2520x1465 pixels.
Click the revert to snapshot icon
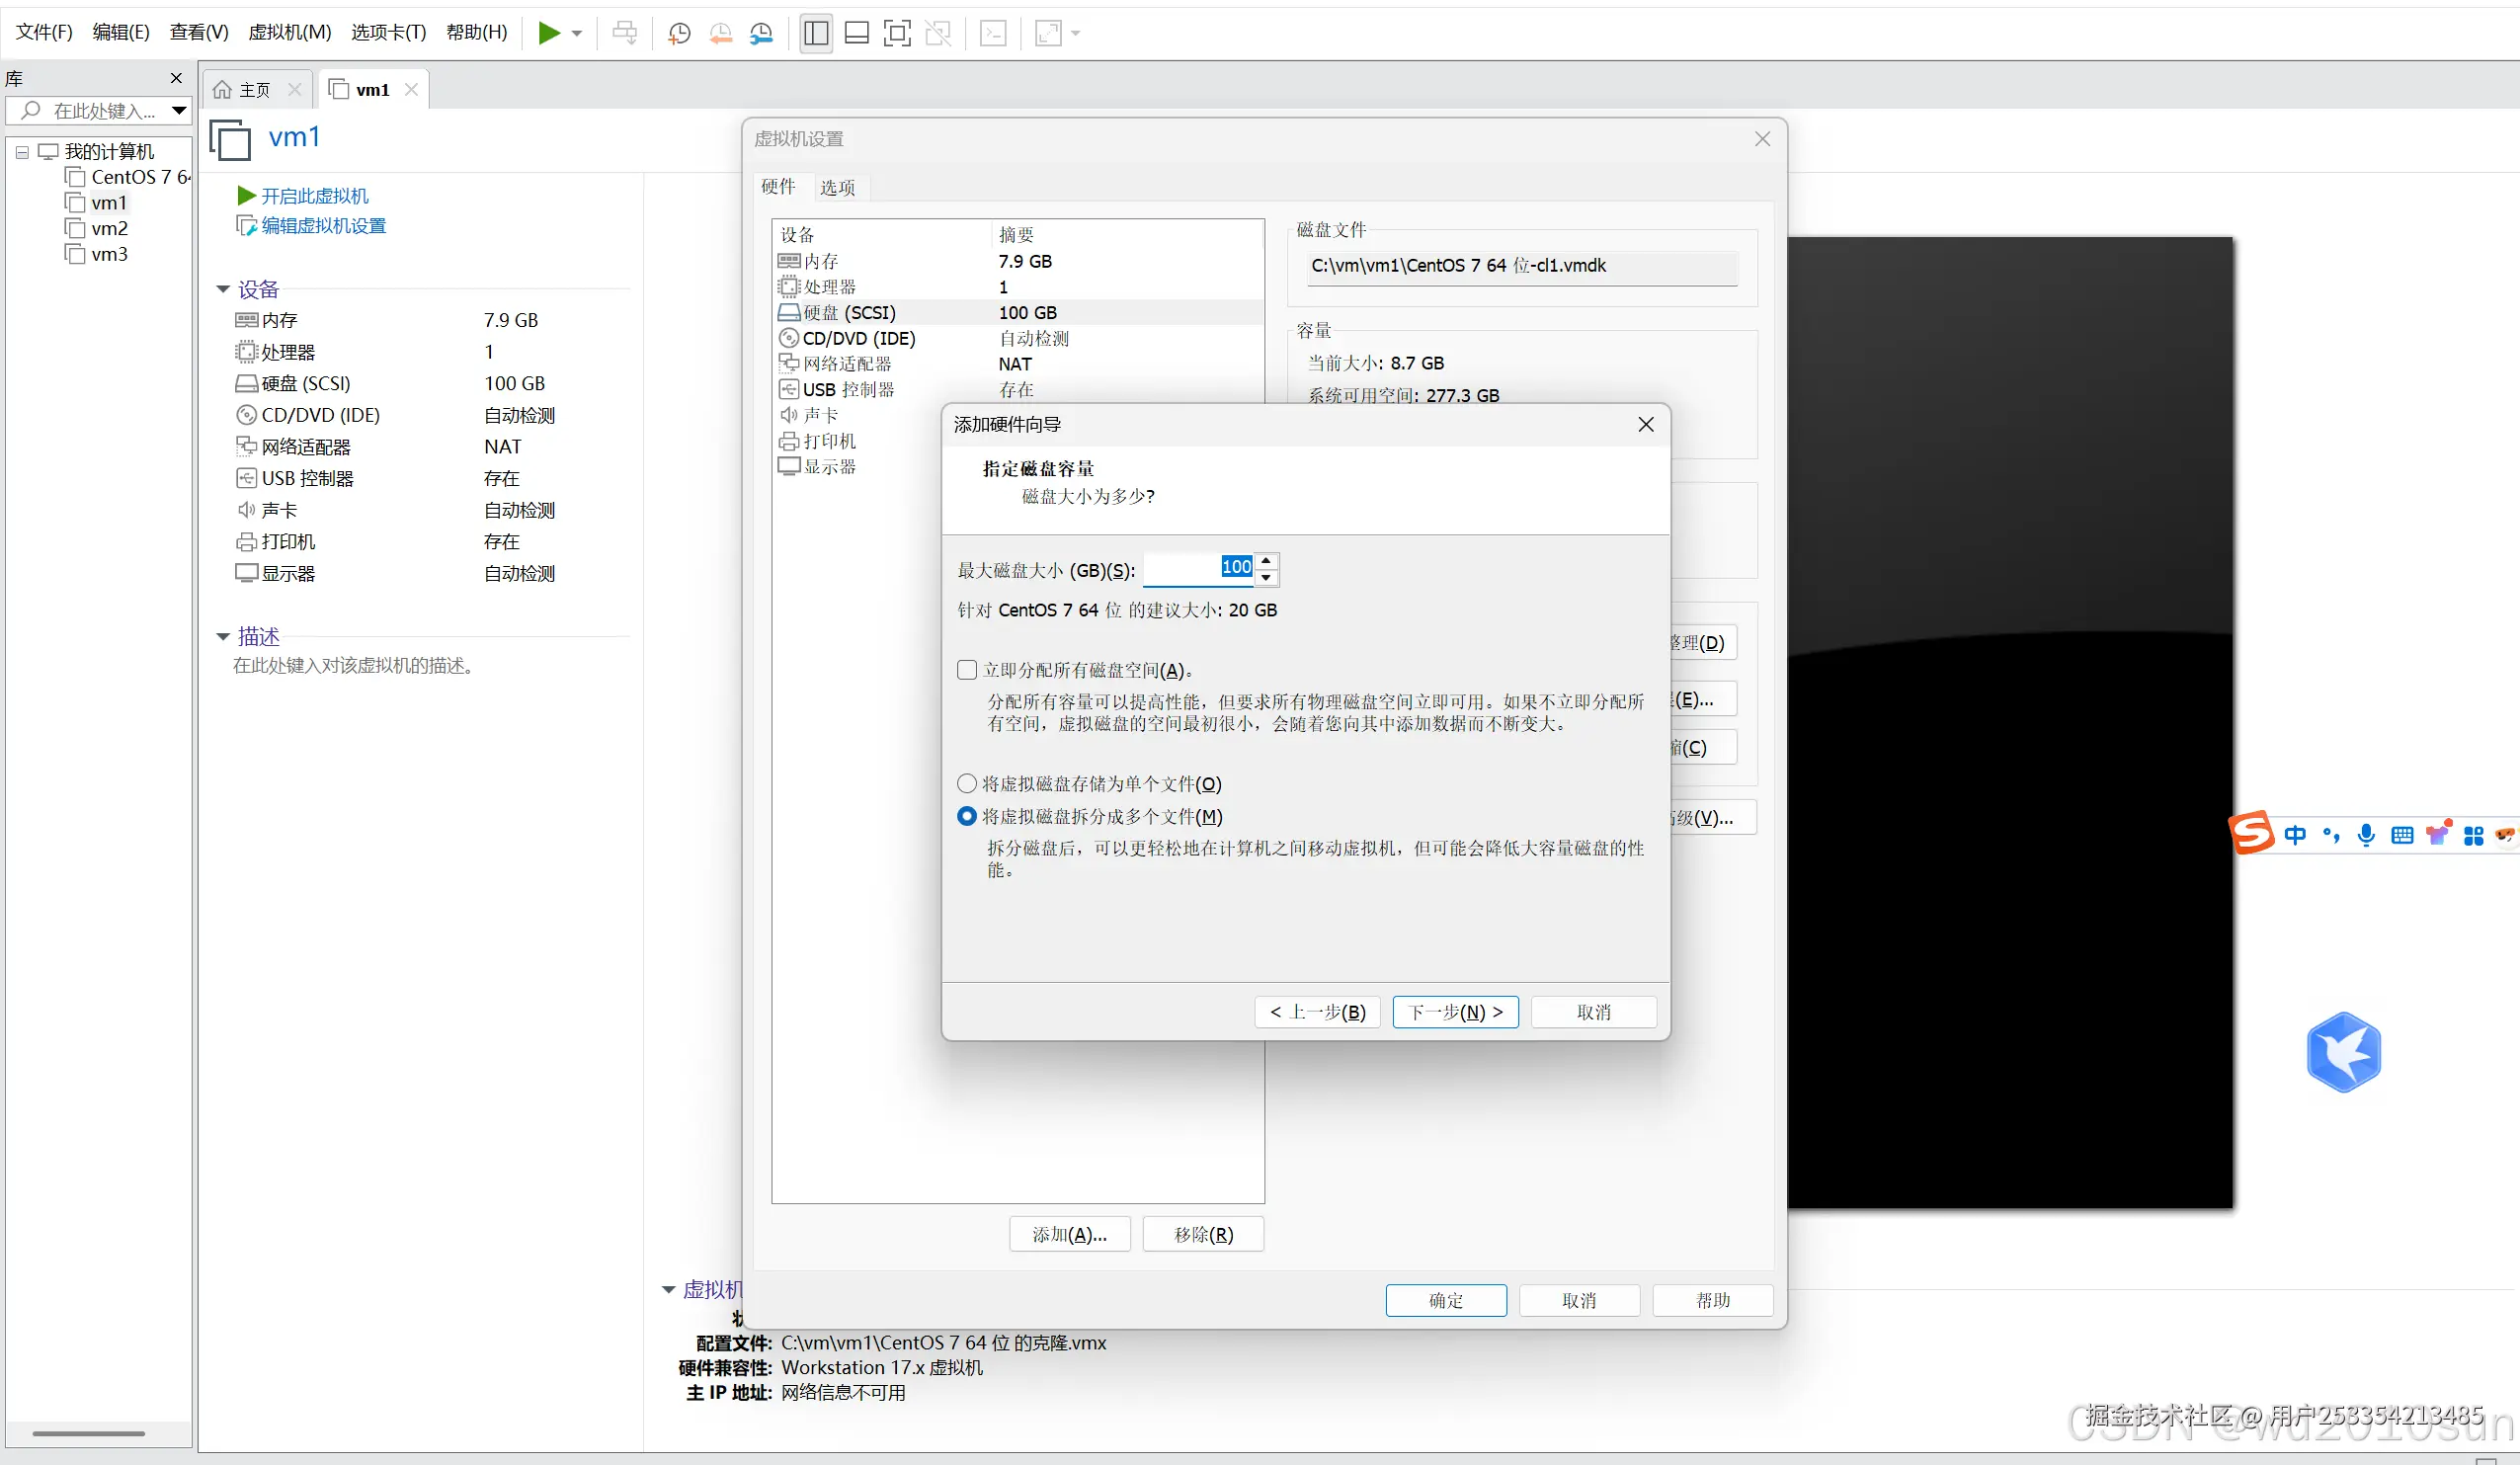(720, 33)
